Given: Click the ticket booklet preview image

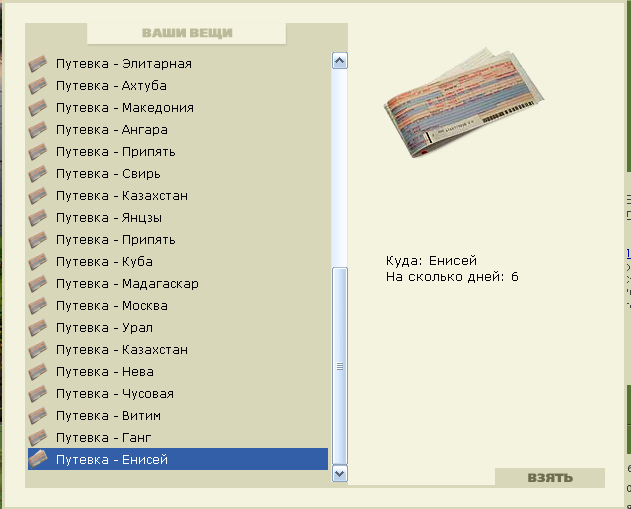Looking at the screenshot, I should click(464, 103).
